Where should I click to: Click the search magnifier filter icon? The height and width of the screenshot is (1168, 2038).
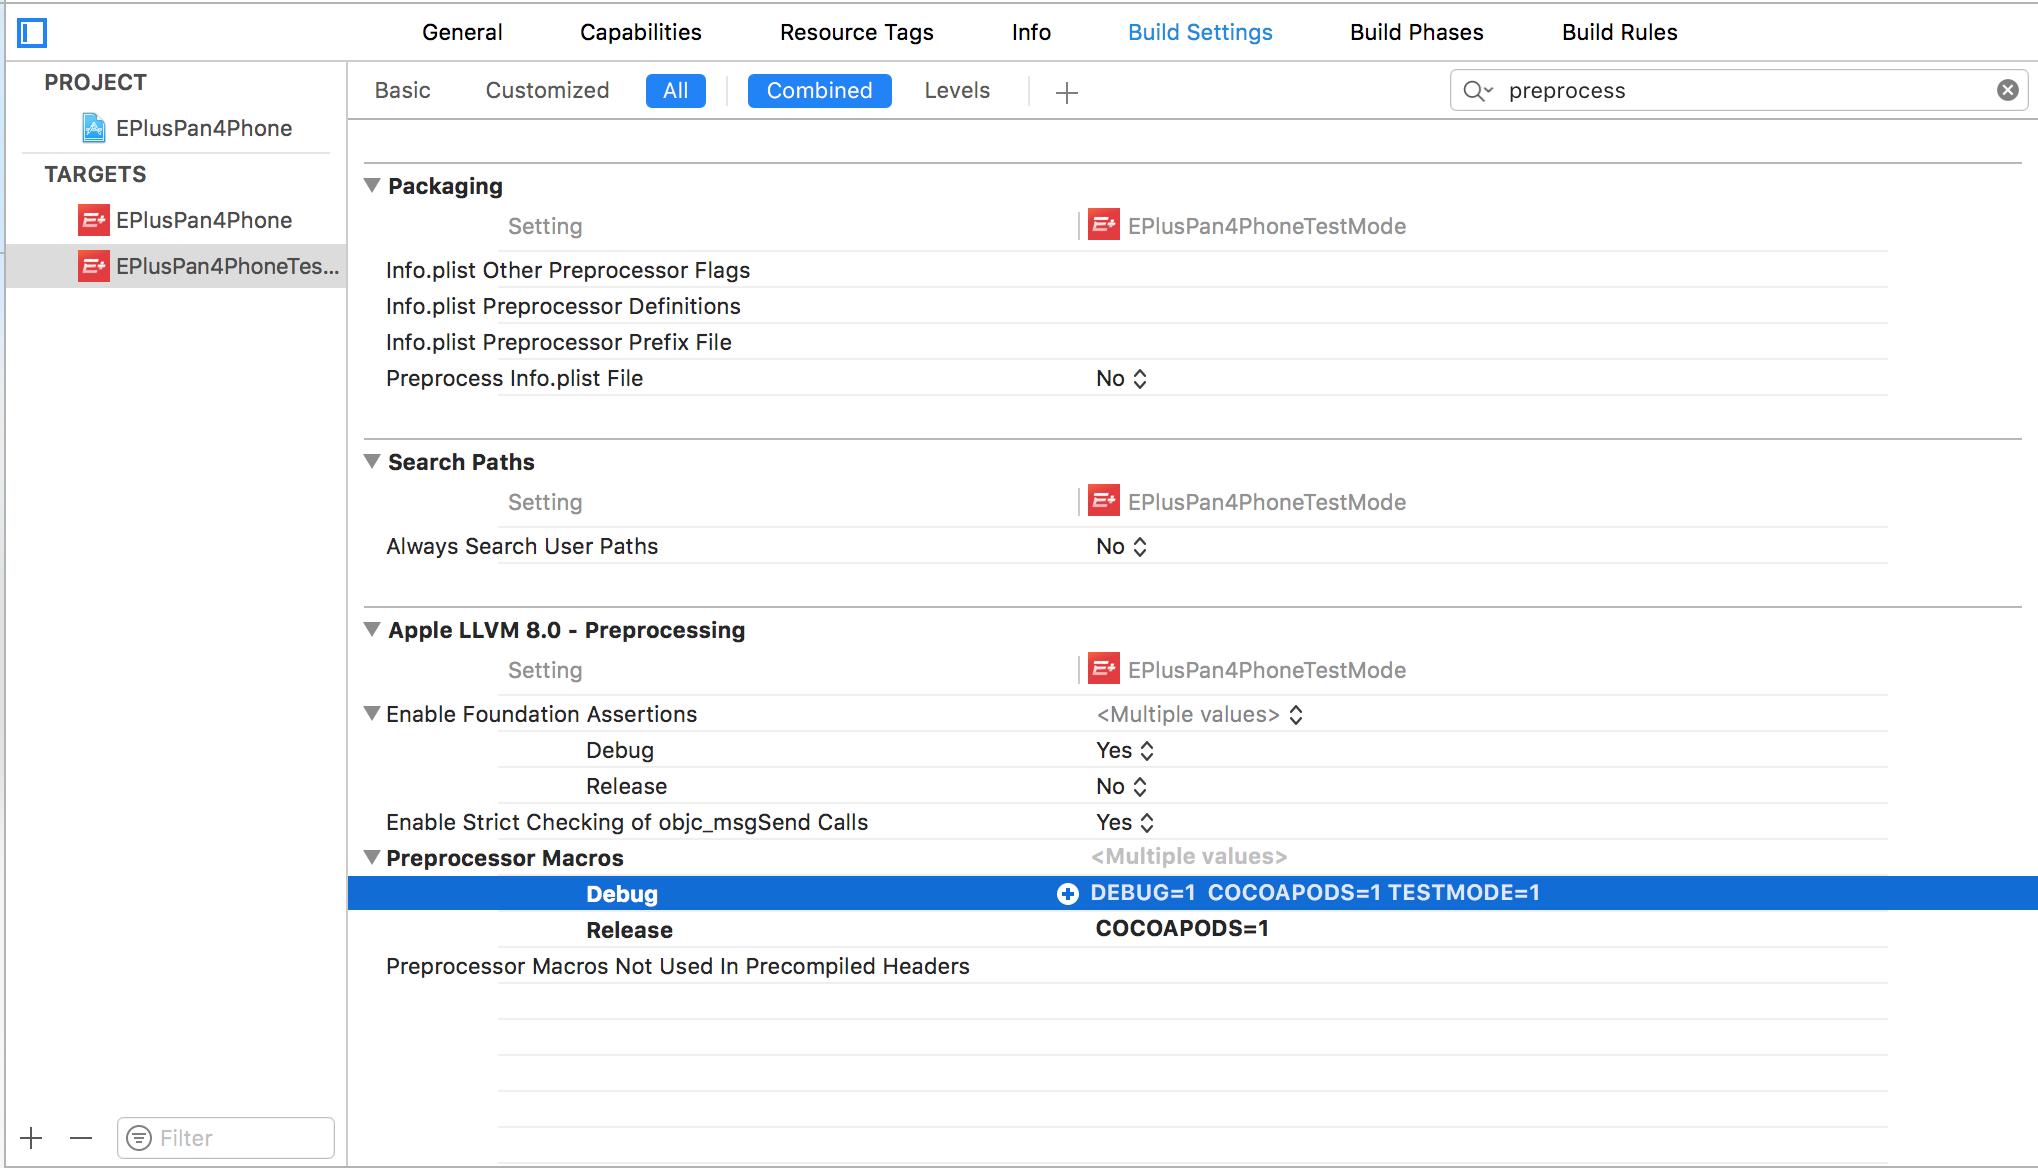[1477, 91]
